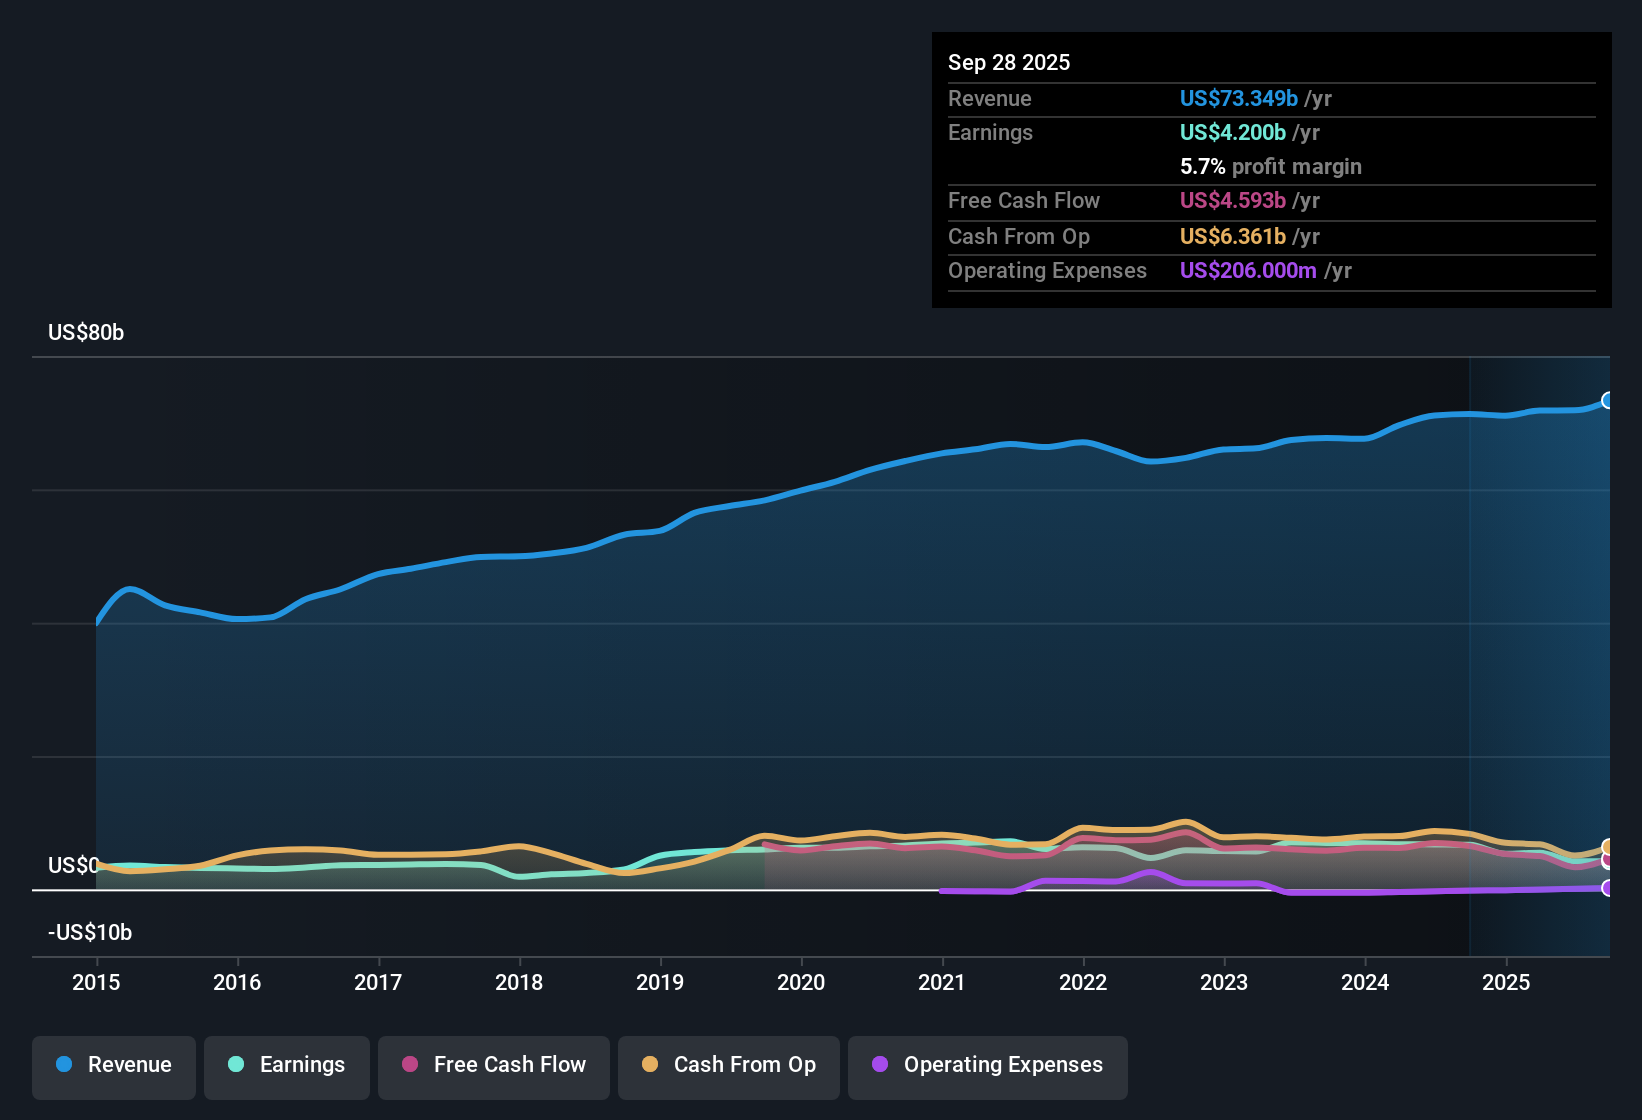Click the 2015 label on the time axis
Image resolution: width=1642 pixels, height=1120 pixels.
point(96,982)
